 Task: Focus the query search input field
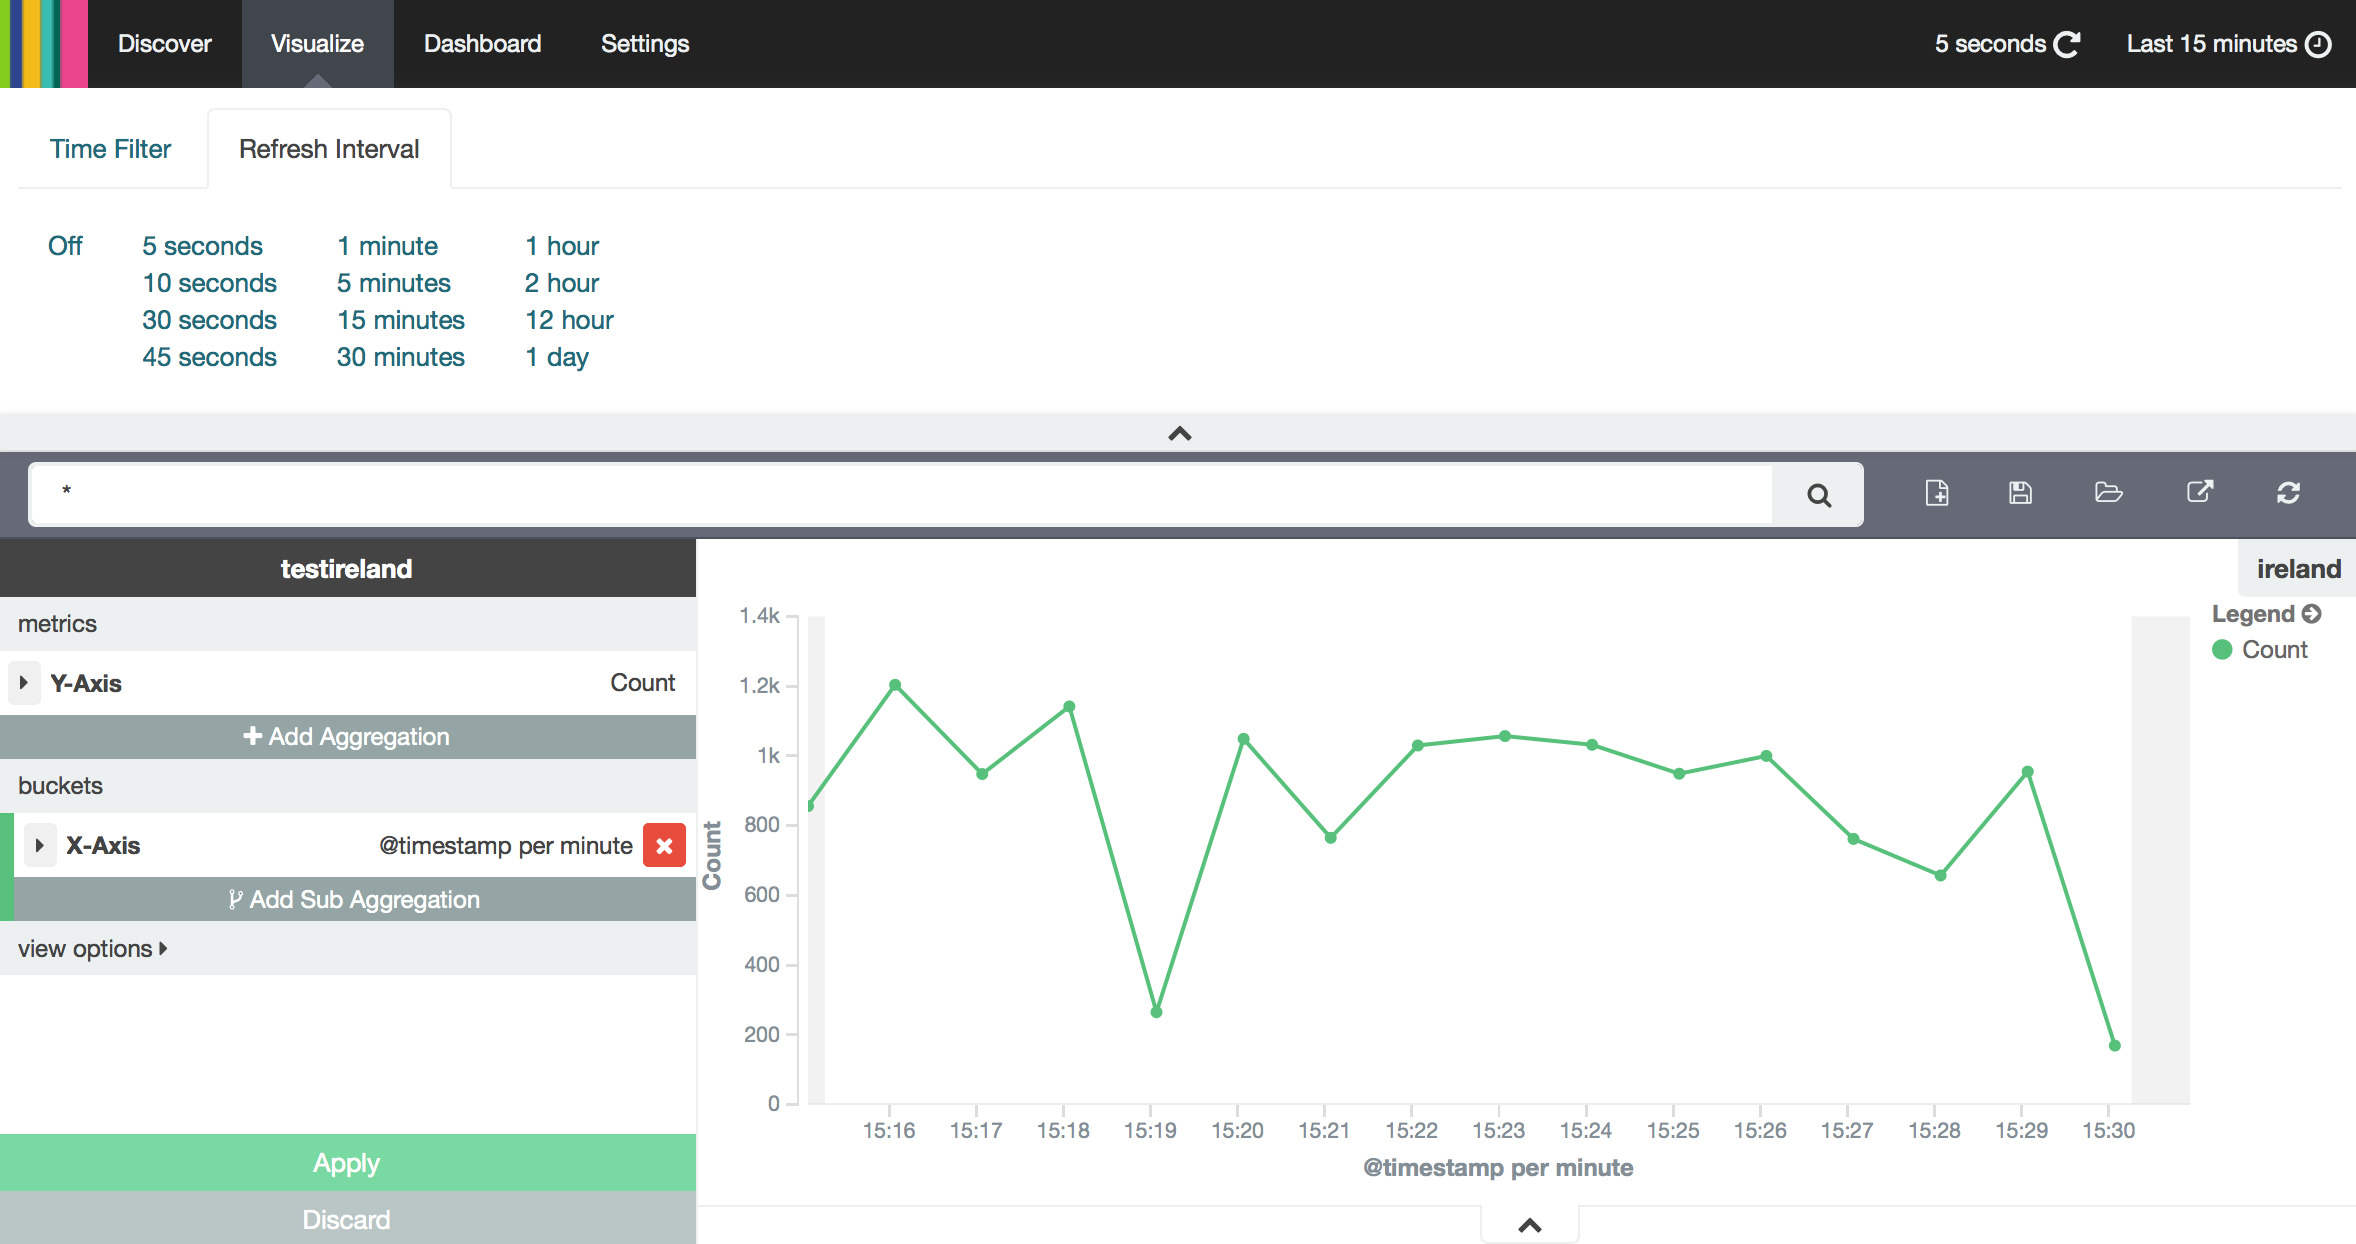tap(901, 494)
